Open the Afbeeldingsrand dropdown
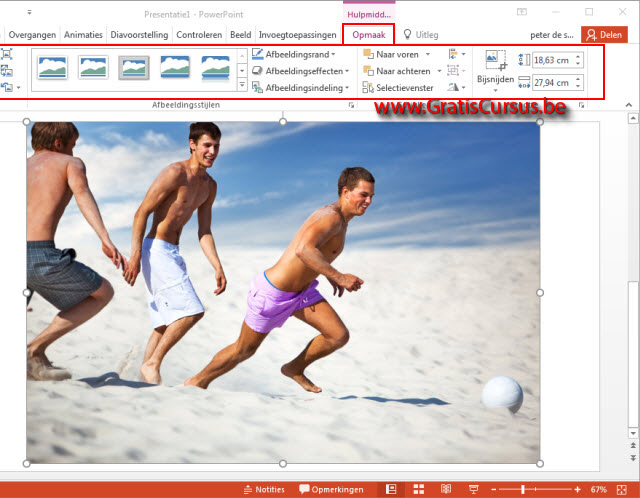Image resolution: width=640 pixels, height=498 pixels. click(294, 54)
